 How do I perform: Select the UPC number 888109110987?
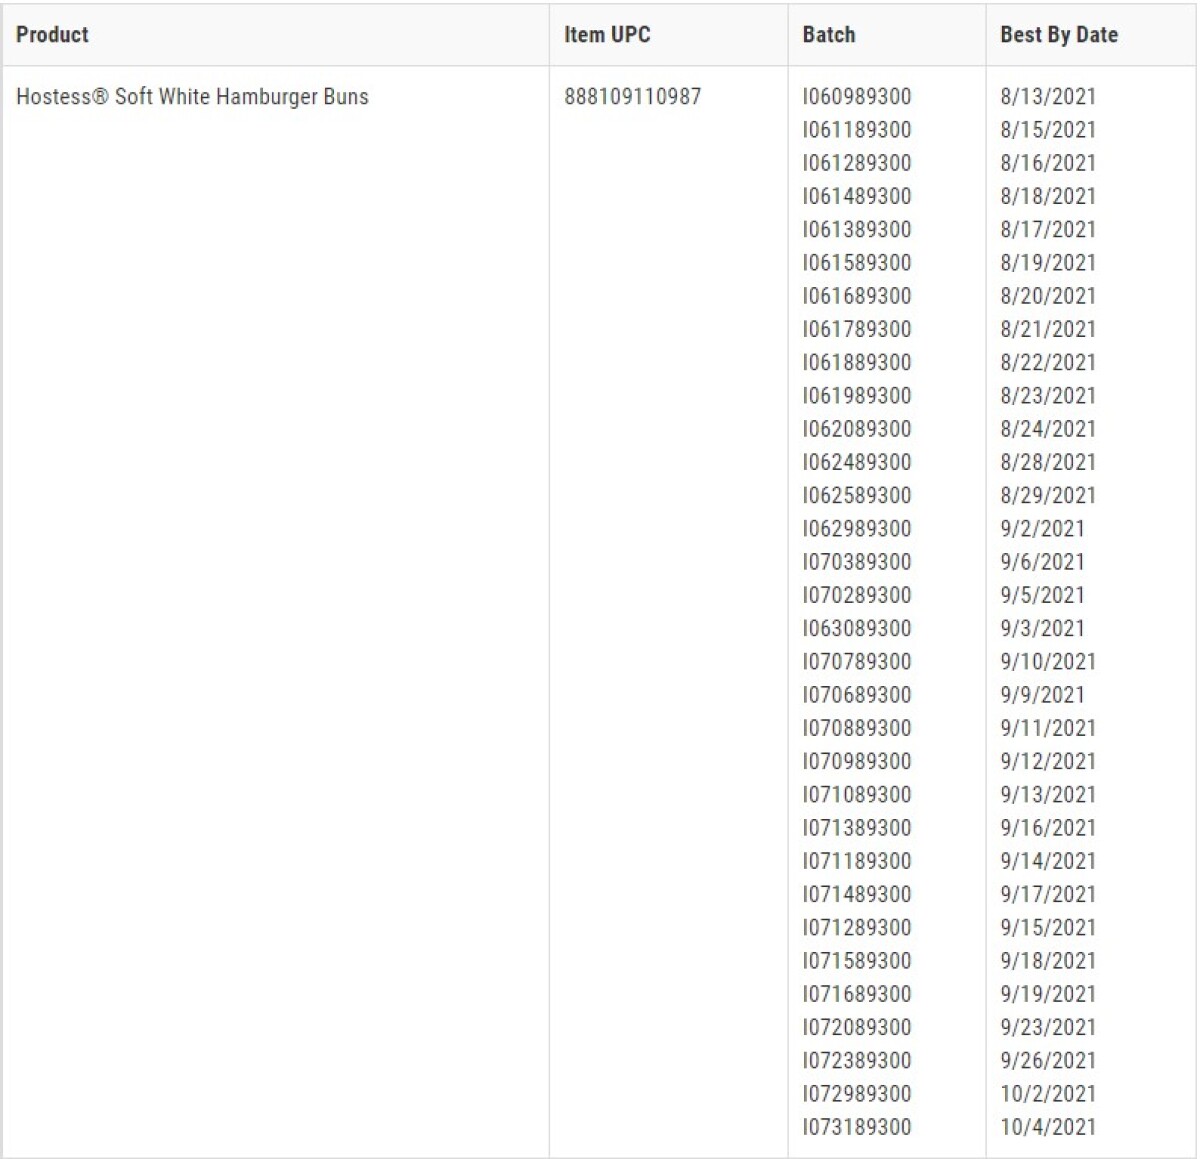tap(632, 97)
